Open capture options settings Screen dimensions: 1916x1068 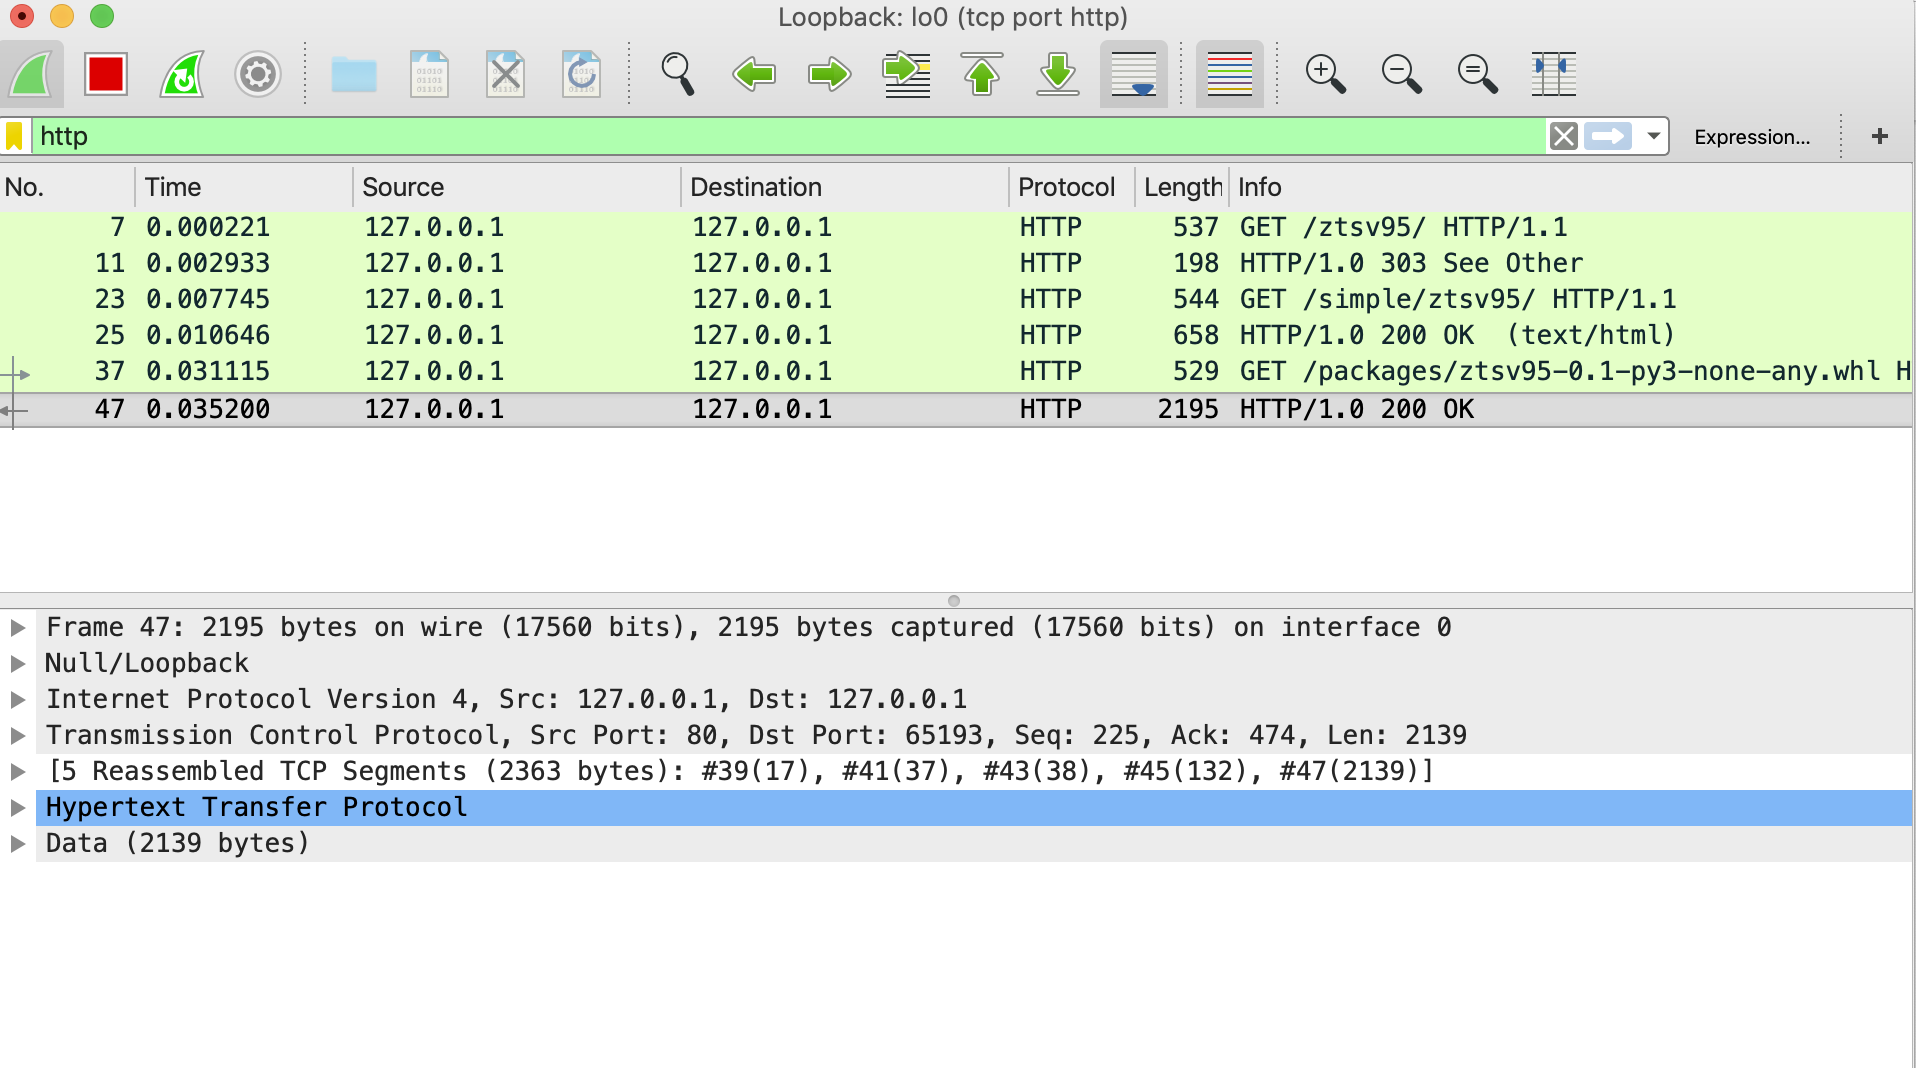click(x=258, y=74)
